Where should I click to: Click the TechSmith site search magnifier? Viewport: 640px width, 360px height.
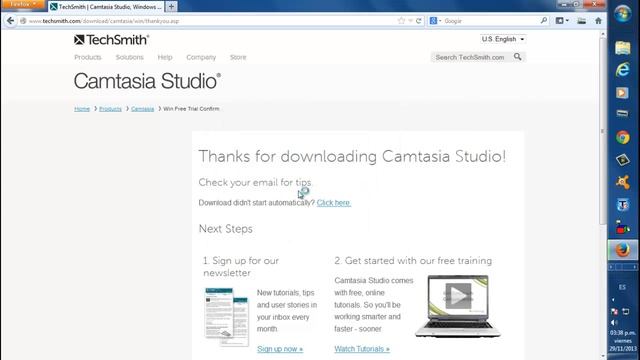tap(518, 57)
